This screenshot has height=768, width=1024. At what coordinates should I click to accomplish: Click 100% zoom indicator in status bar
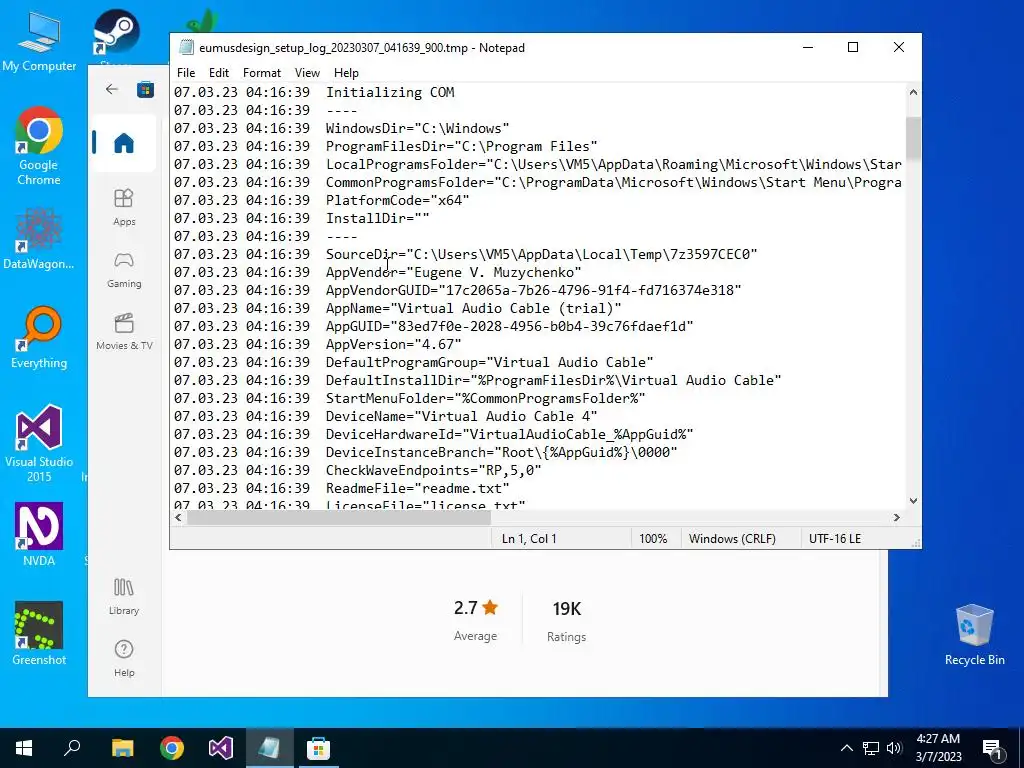tap(653, 539)
